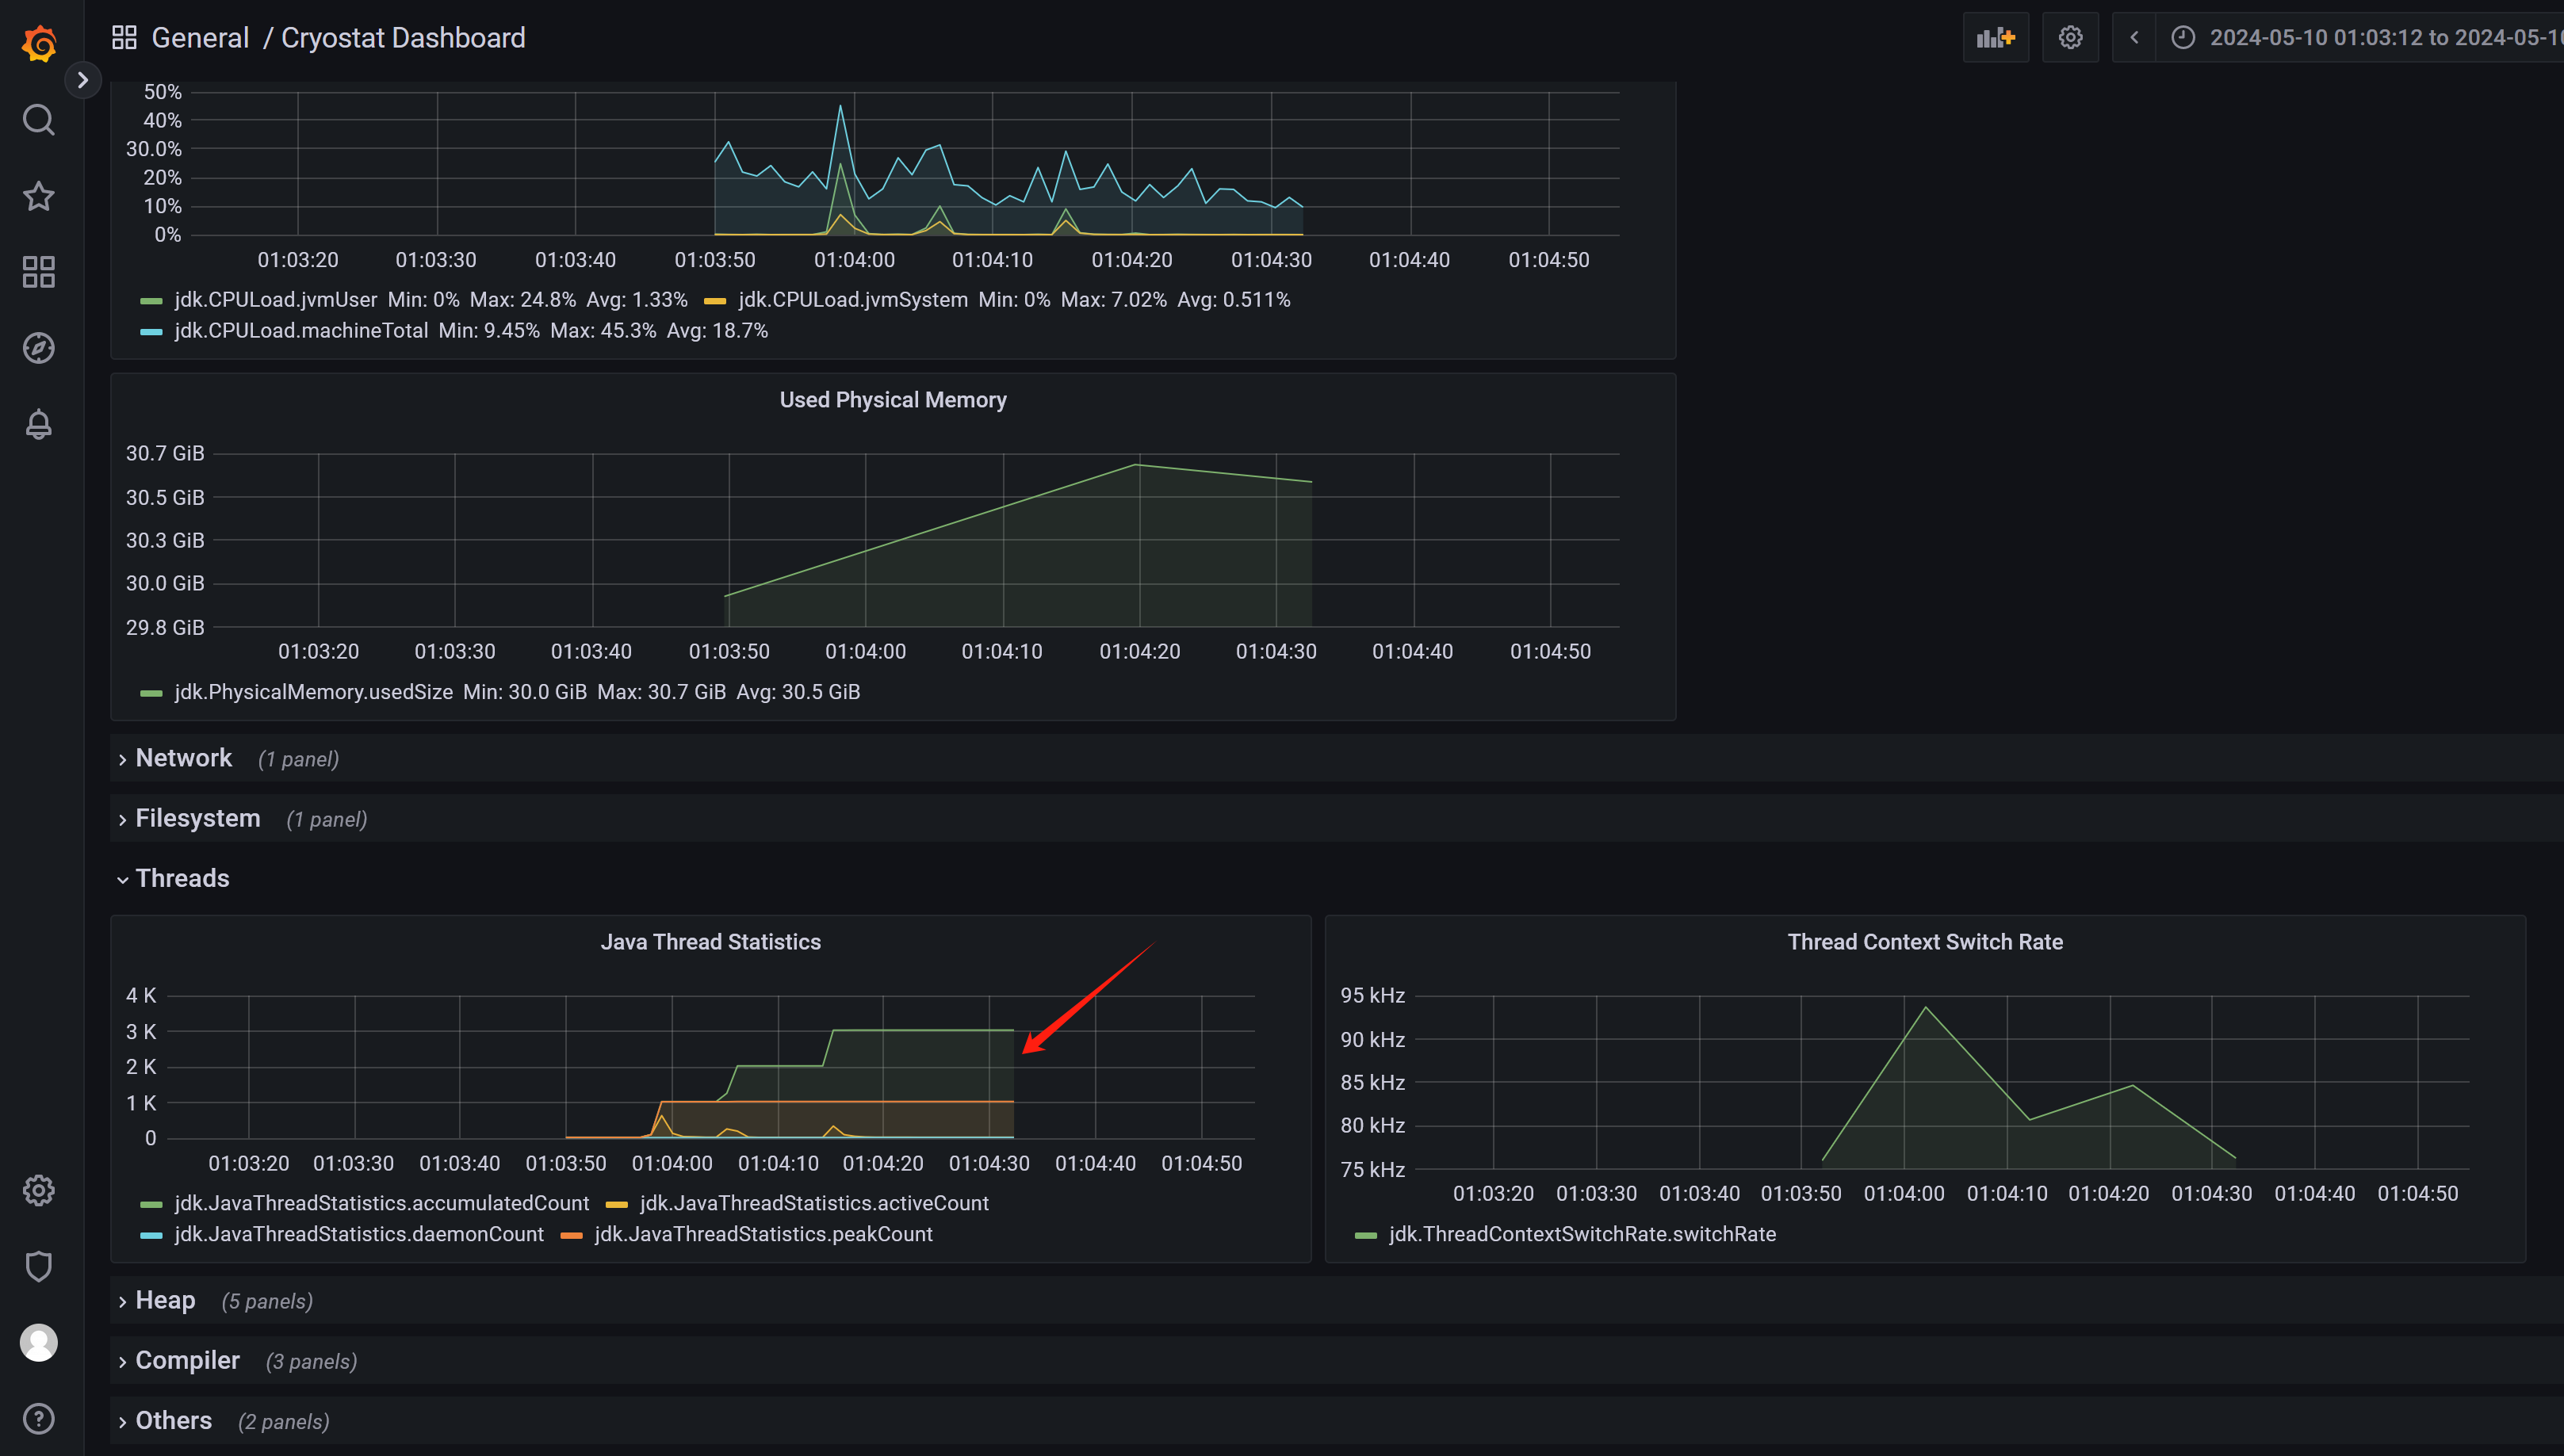This screenshot has height=1456, width=2564.
Task: Click the General folder breadcrumb link
Action: 199,38
